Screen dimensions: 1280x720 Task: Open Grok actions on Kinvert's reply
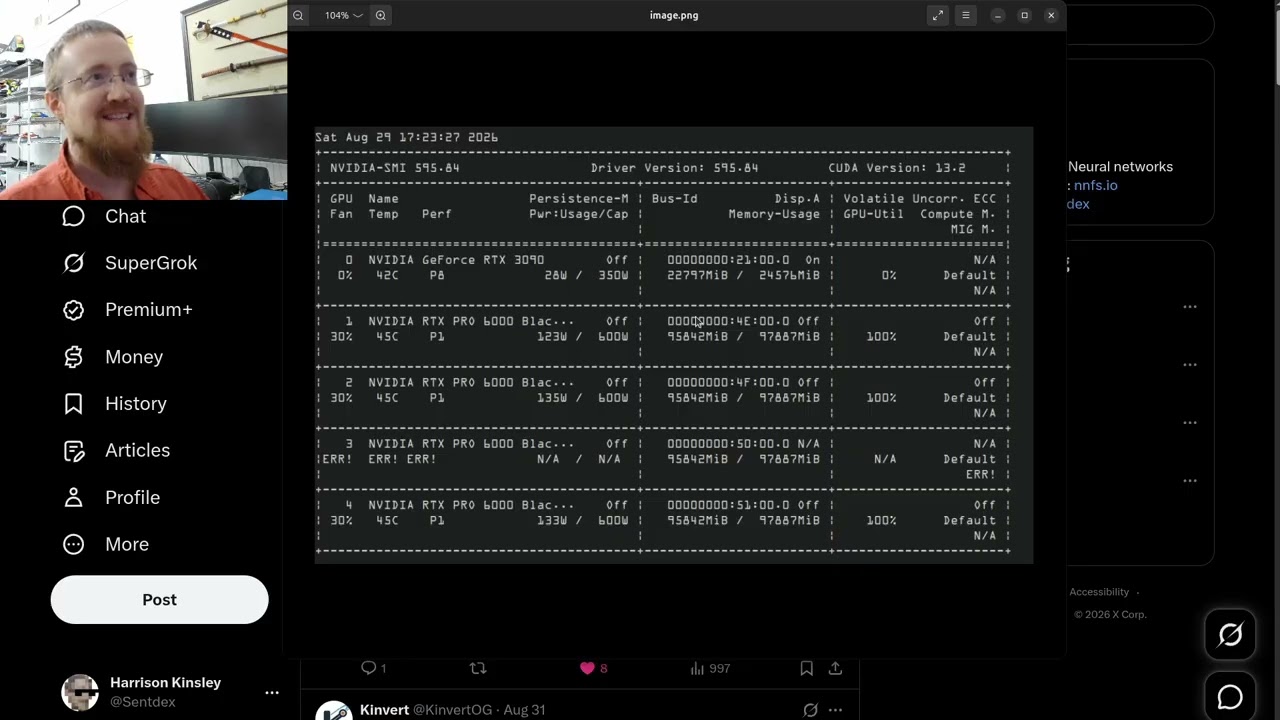(x=810, y=710)
